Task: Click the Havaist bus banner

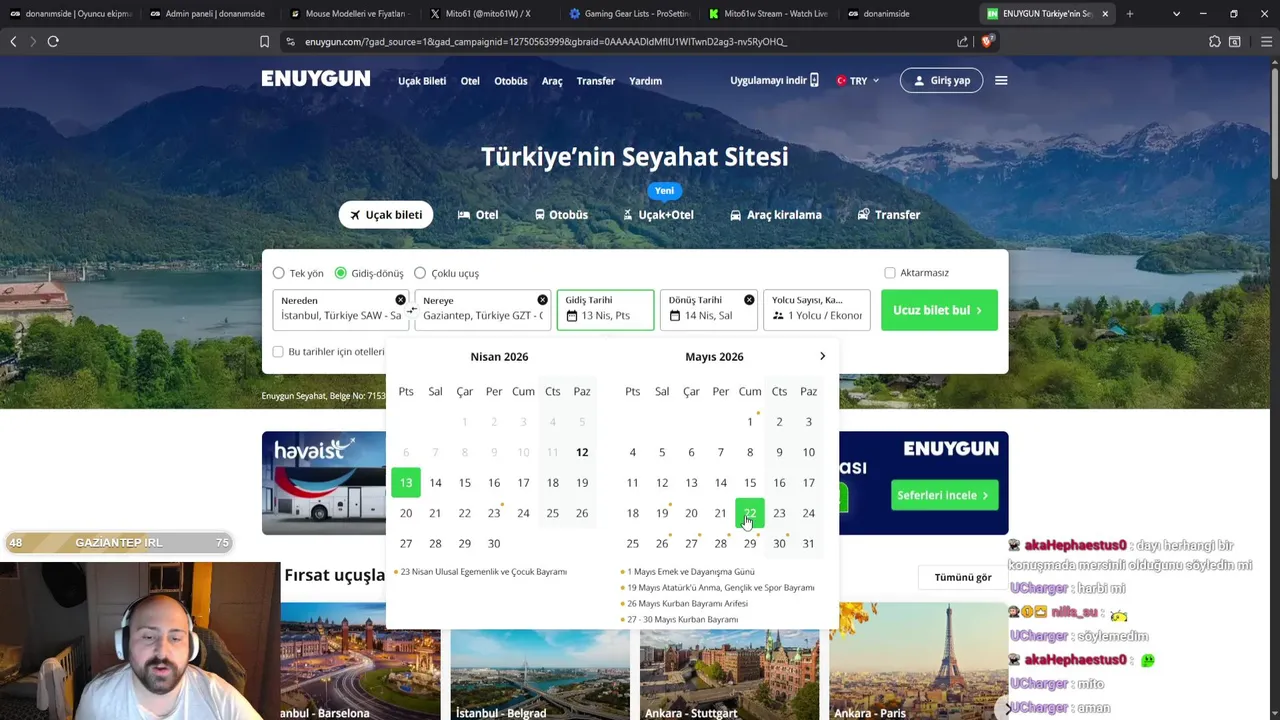Action: (x=324, y=483)
